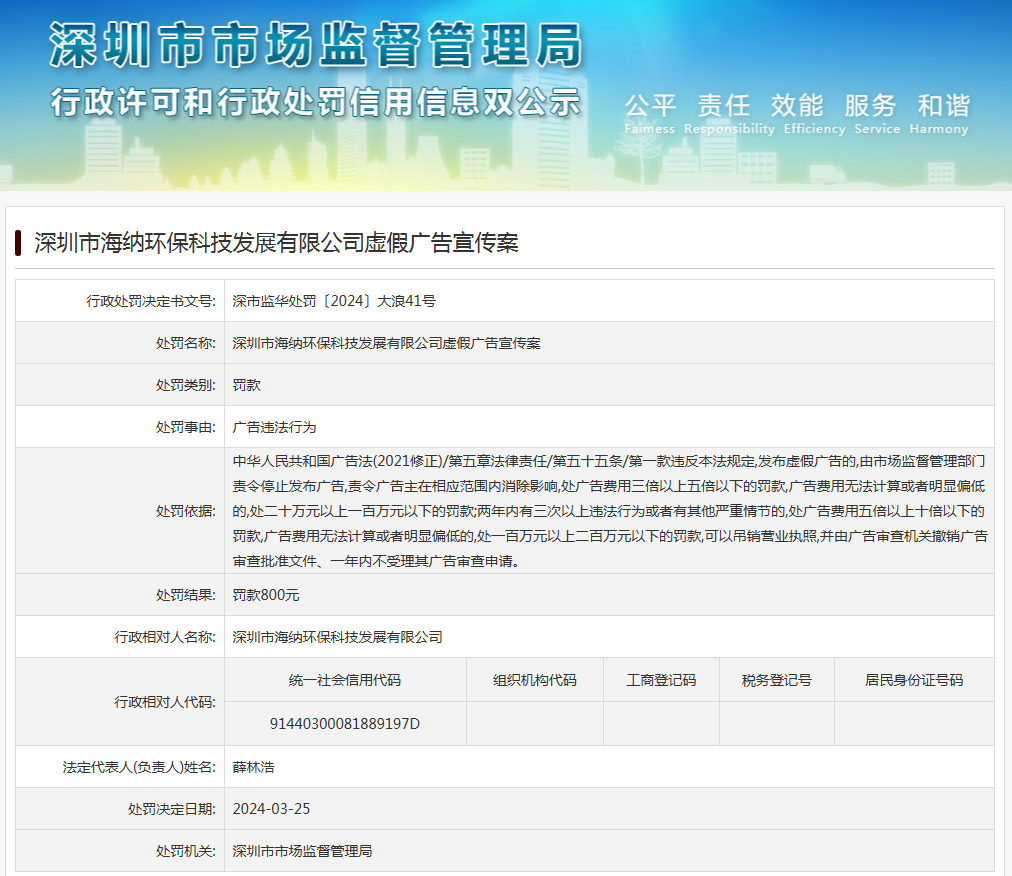The width and height of the screenshot is (1012, 876).
Task: Click the case heading 深圳市海纳环保科技发展有限公司虚假广告宣传案
Action: click(276, 243)
